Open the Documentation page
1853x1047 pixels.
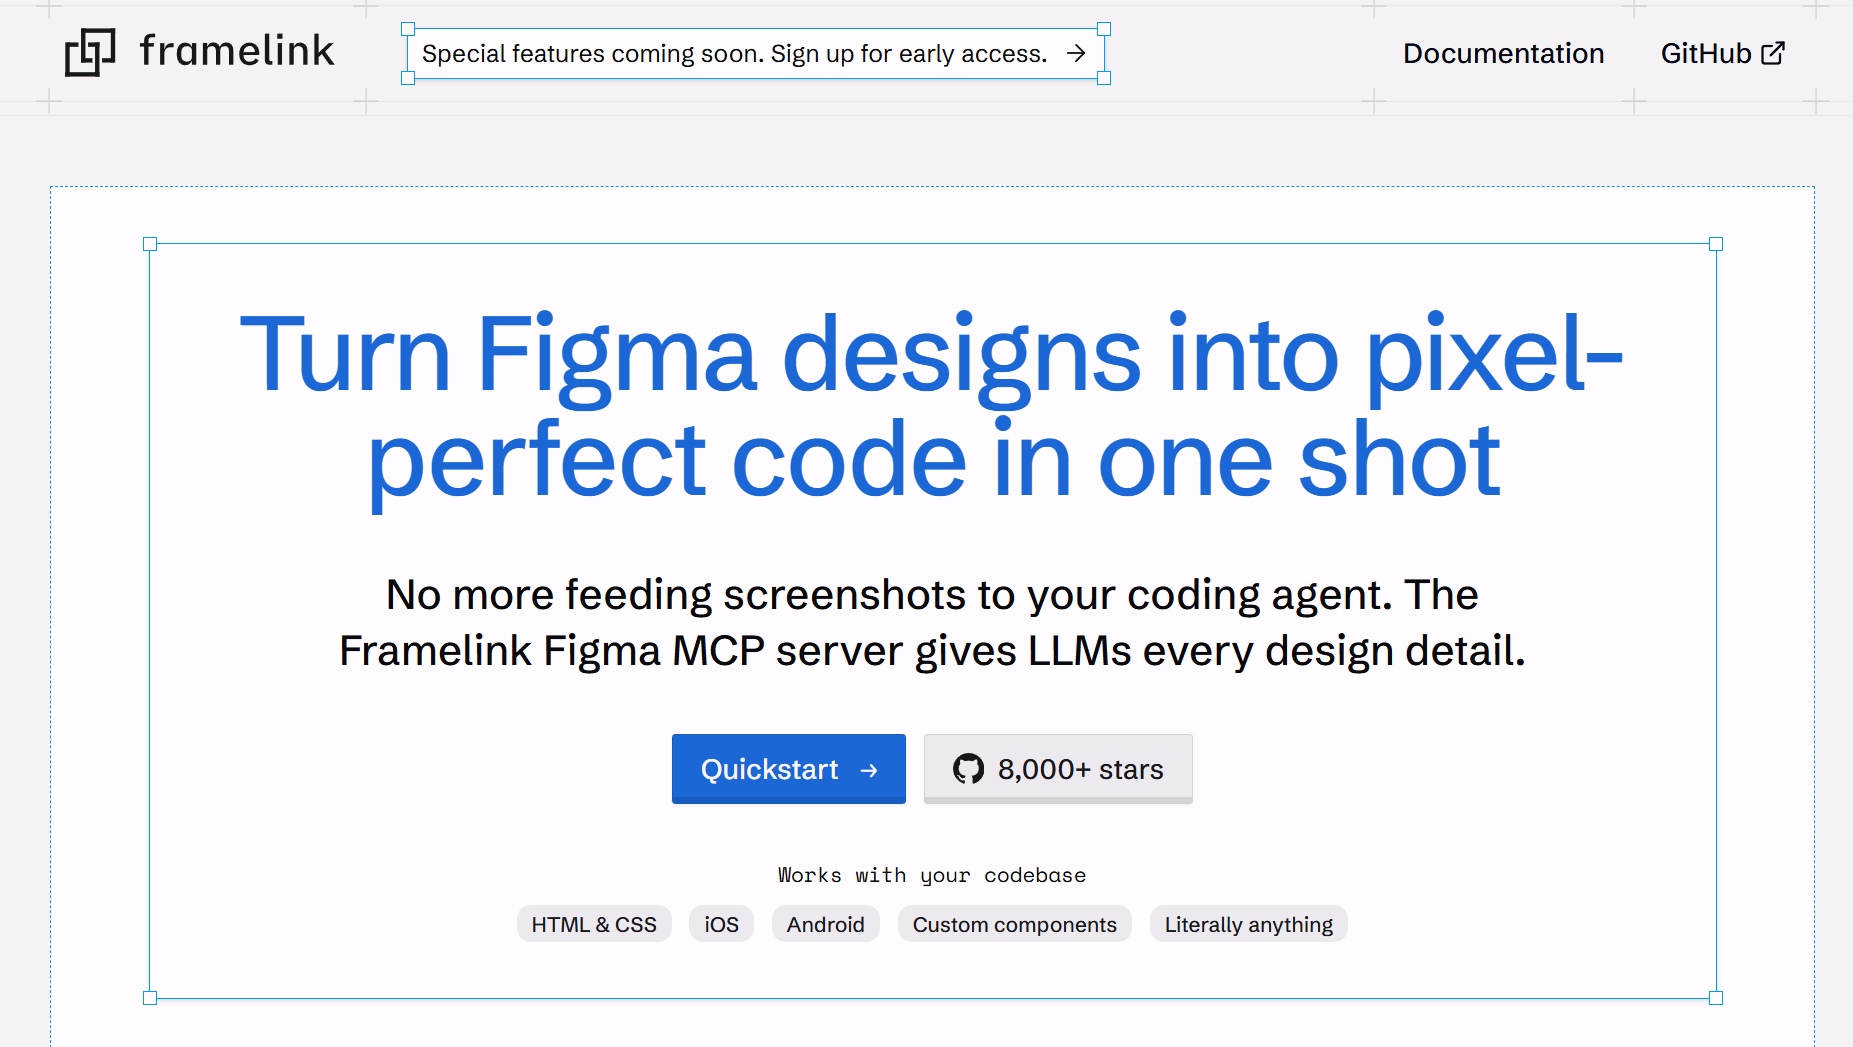1503,53
